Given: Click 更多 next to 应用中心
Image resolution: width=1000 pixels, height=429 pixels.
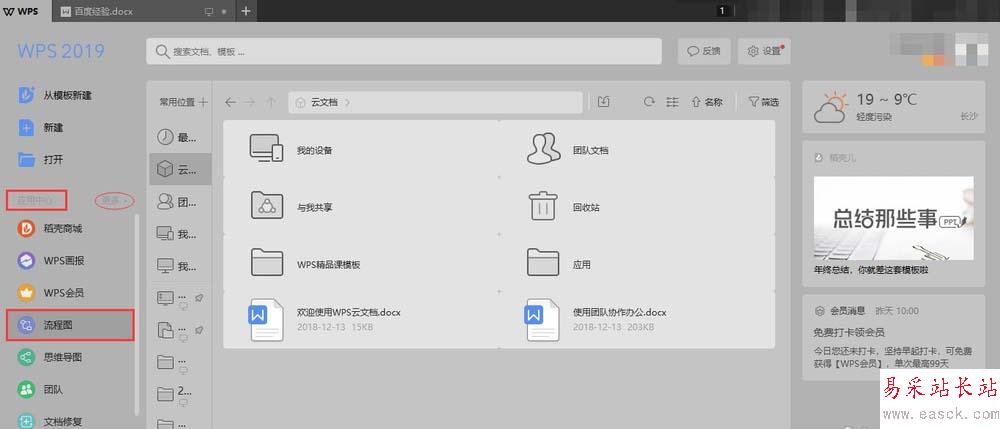Looking at the screenshot, I should click(115, 200).
